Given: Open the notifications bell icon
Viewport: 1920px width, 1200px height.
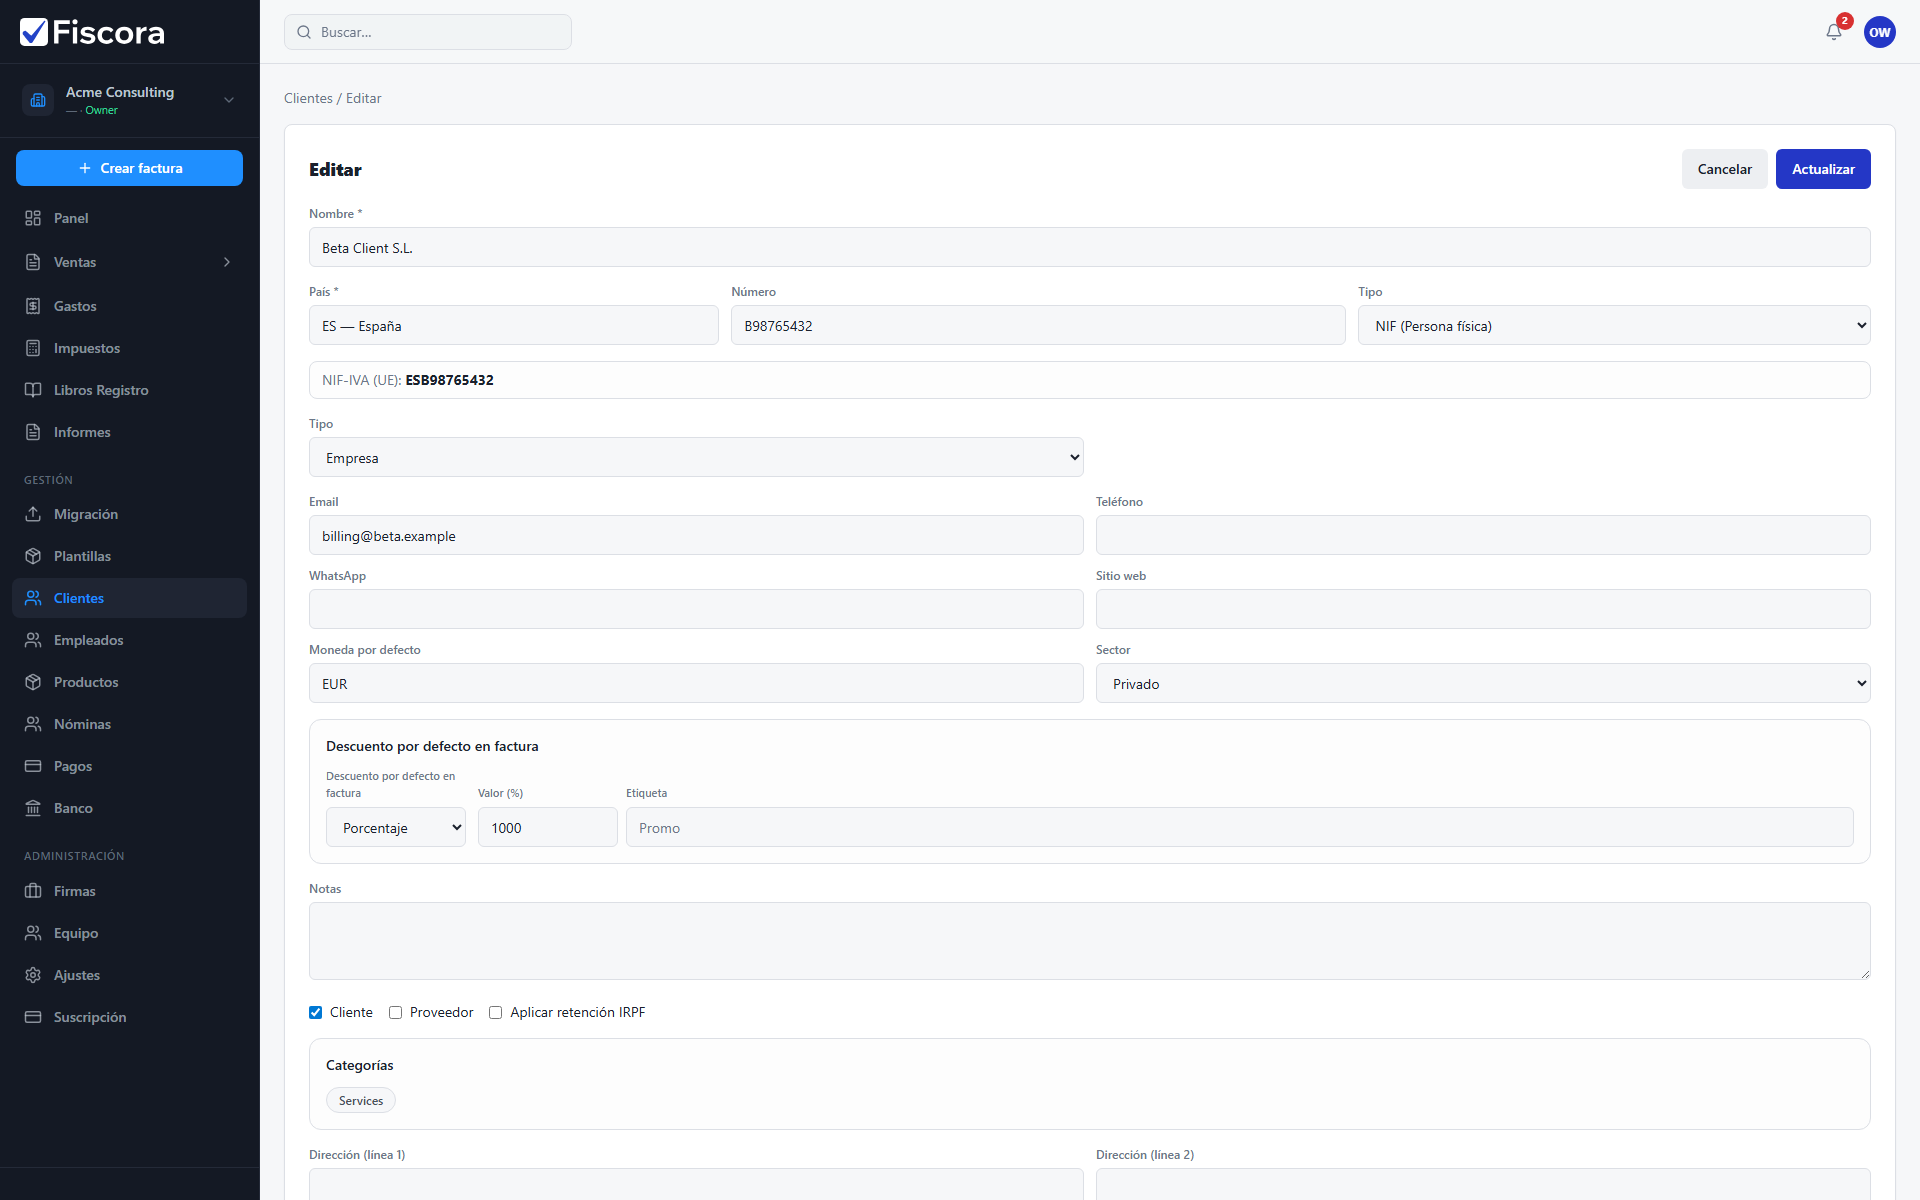Looking at the screenshot, I should pos(1833,32).
